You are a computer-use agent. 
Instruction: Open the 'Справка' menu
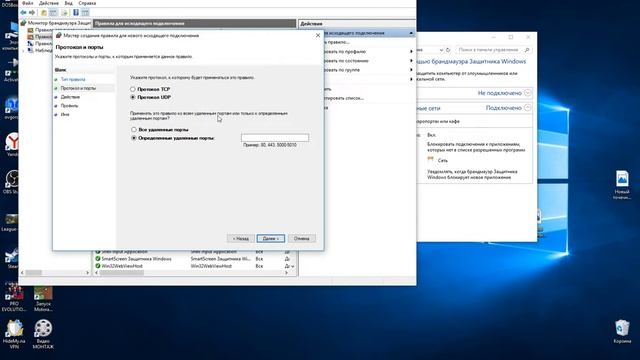coord(87,3)
